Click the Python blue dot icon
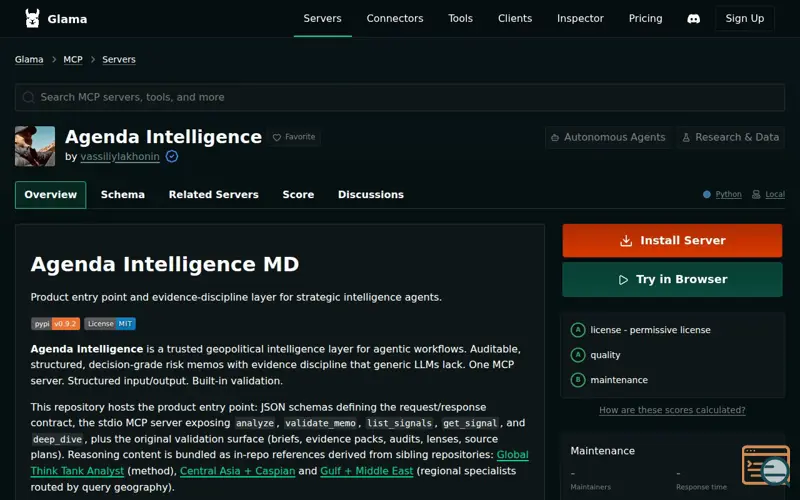 (707, 194)
